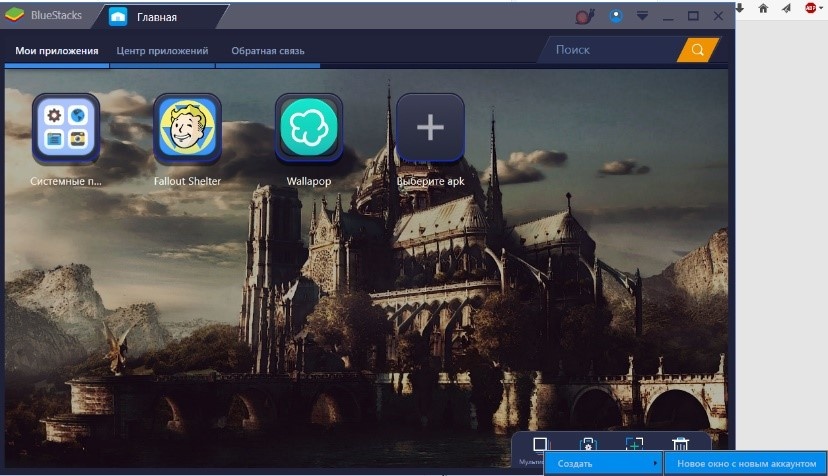Viewport: 828px width, 476px height.
Task: Click the BlueStacks logo
Action: click(15, 15)
